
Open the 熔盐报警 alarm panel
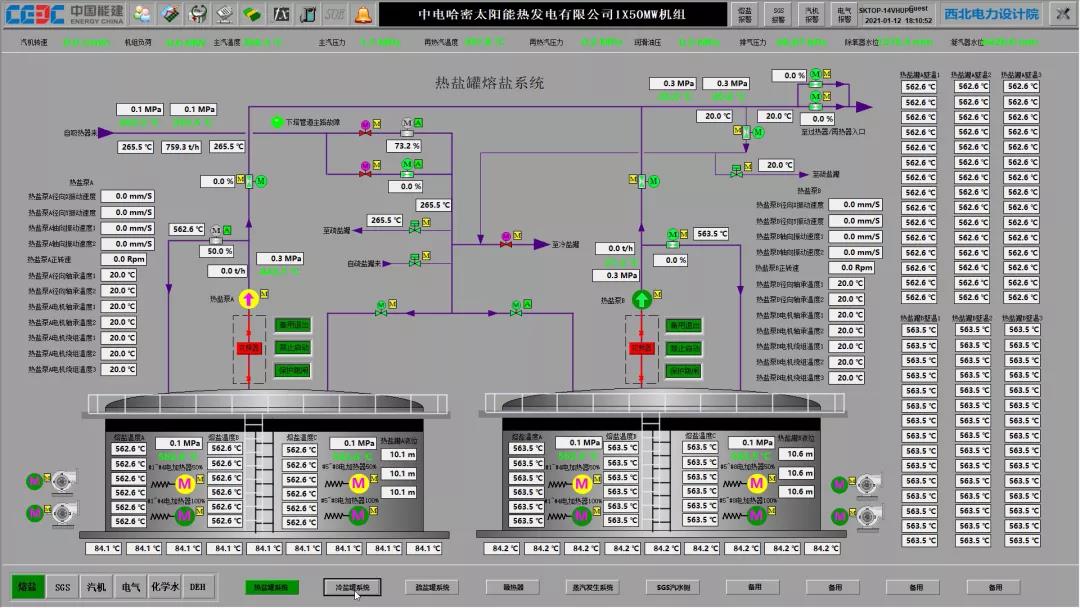(745, 14)
